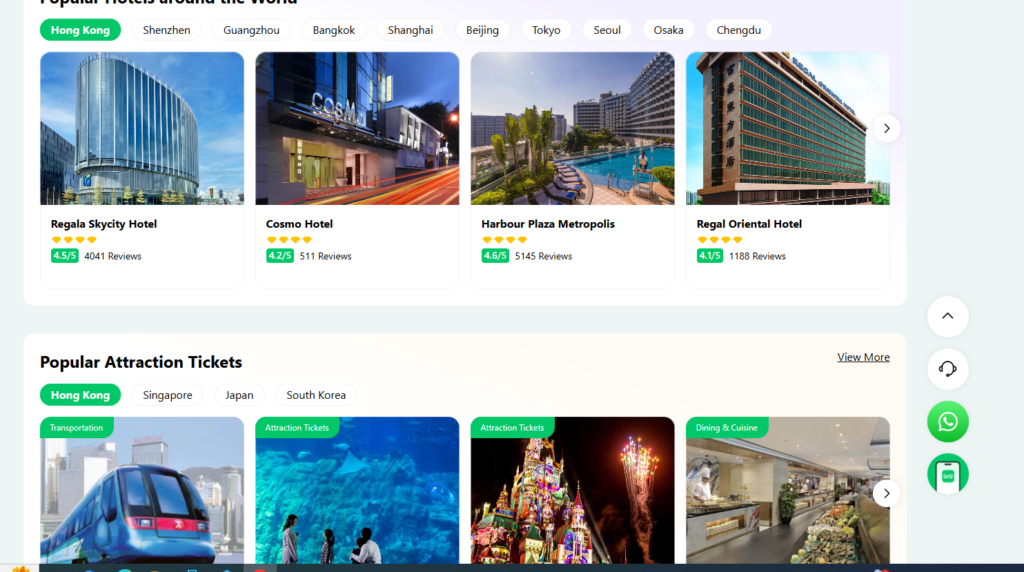Click Harbour Plaza Metropolis pool image
The height and width of the screenshot is (572, 1024).
click(x=572, y=128)
